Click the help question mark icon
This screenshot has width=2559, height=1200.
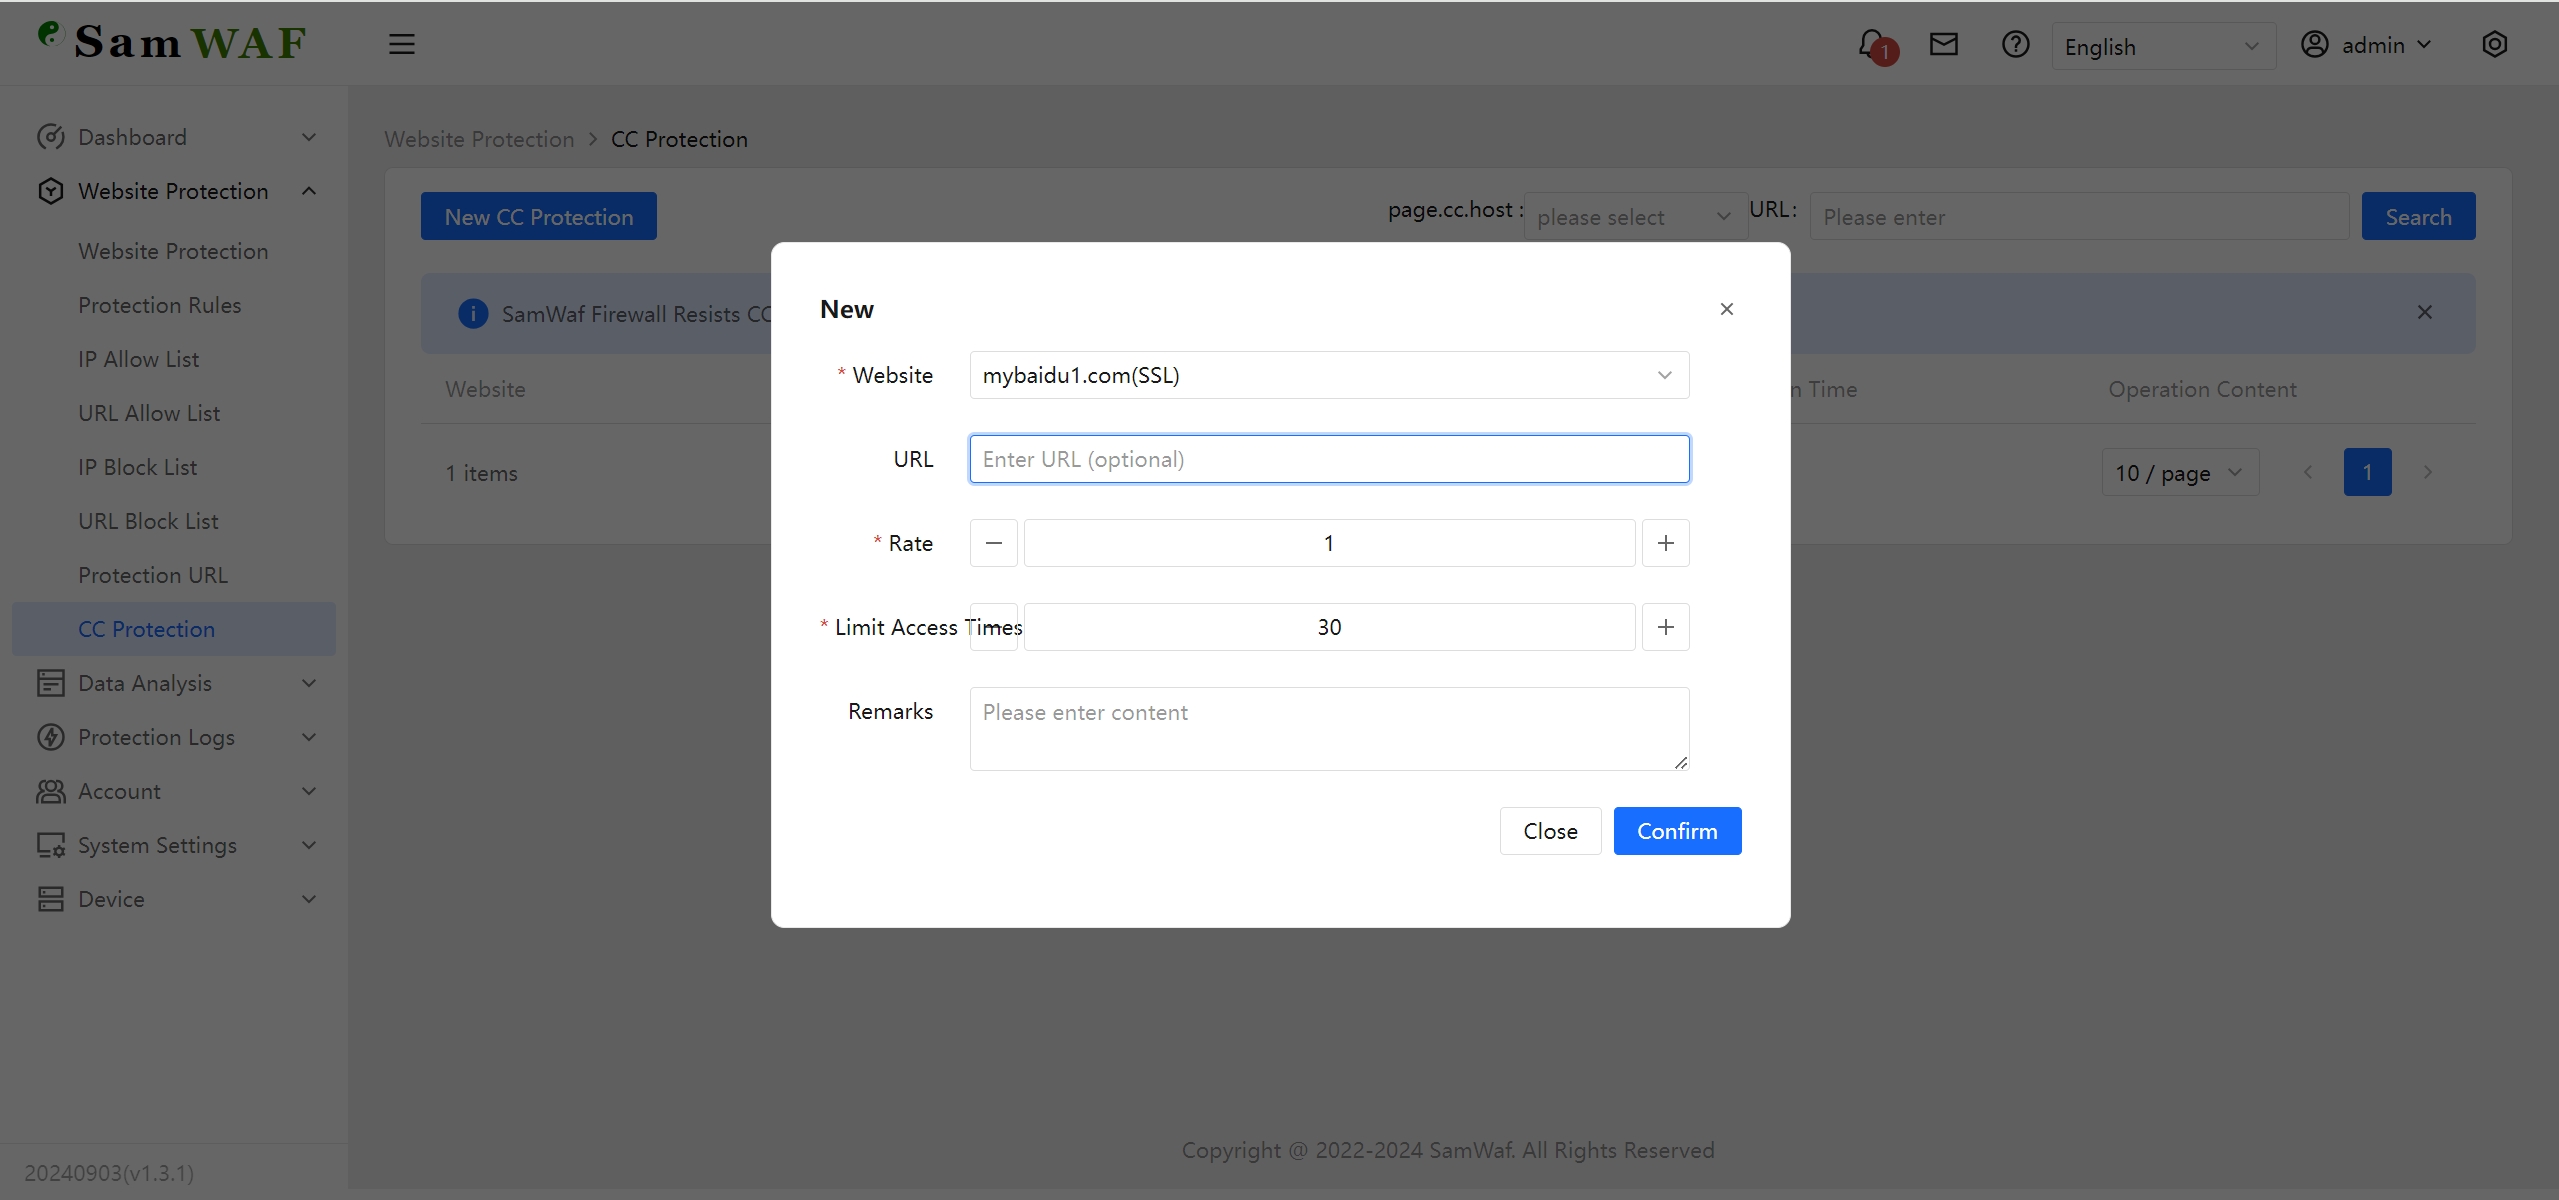2015,44
